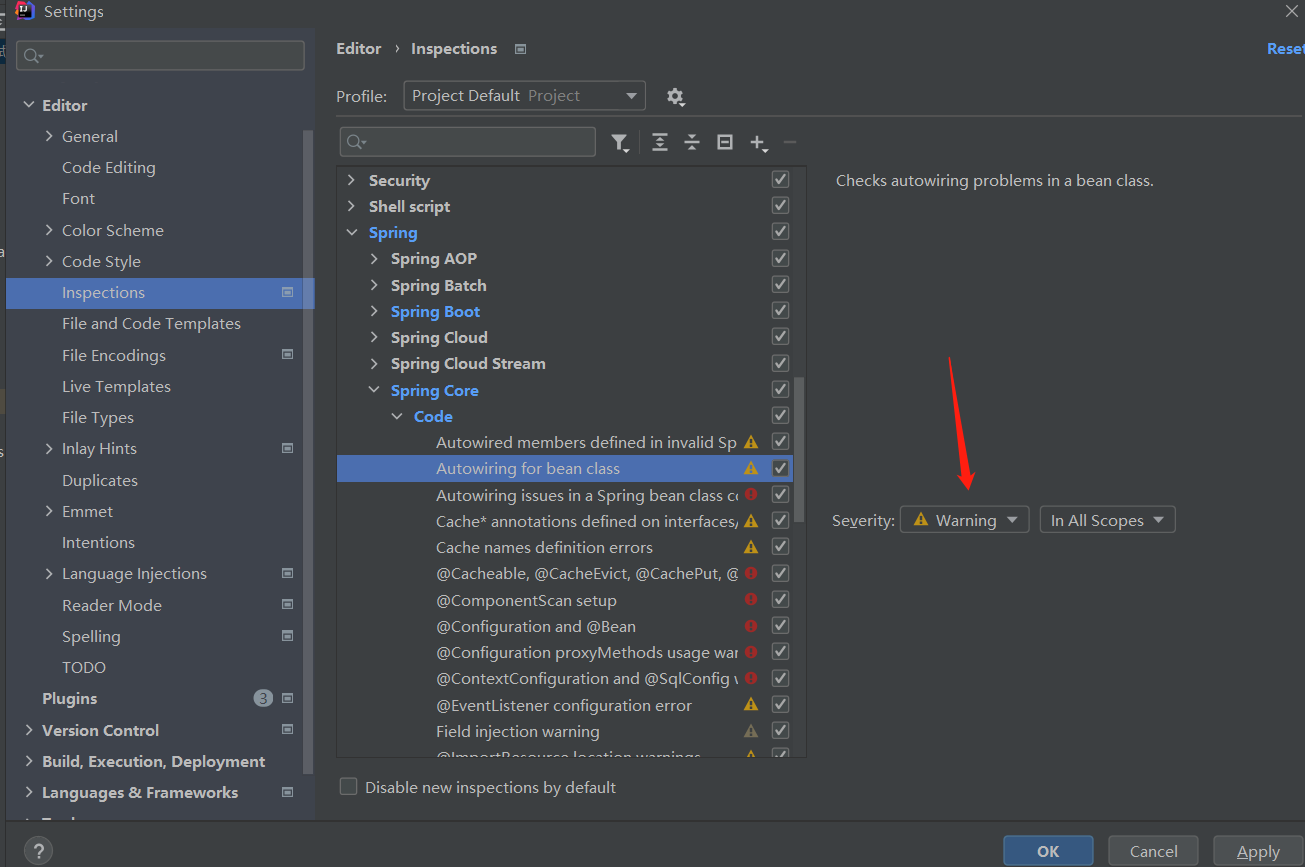Viewport: 1305px width, 867px height.
Task: Expand the Spring Batch group
Action: click(x=374, y=285)
